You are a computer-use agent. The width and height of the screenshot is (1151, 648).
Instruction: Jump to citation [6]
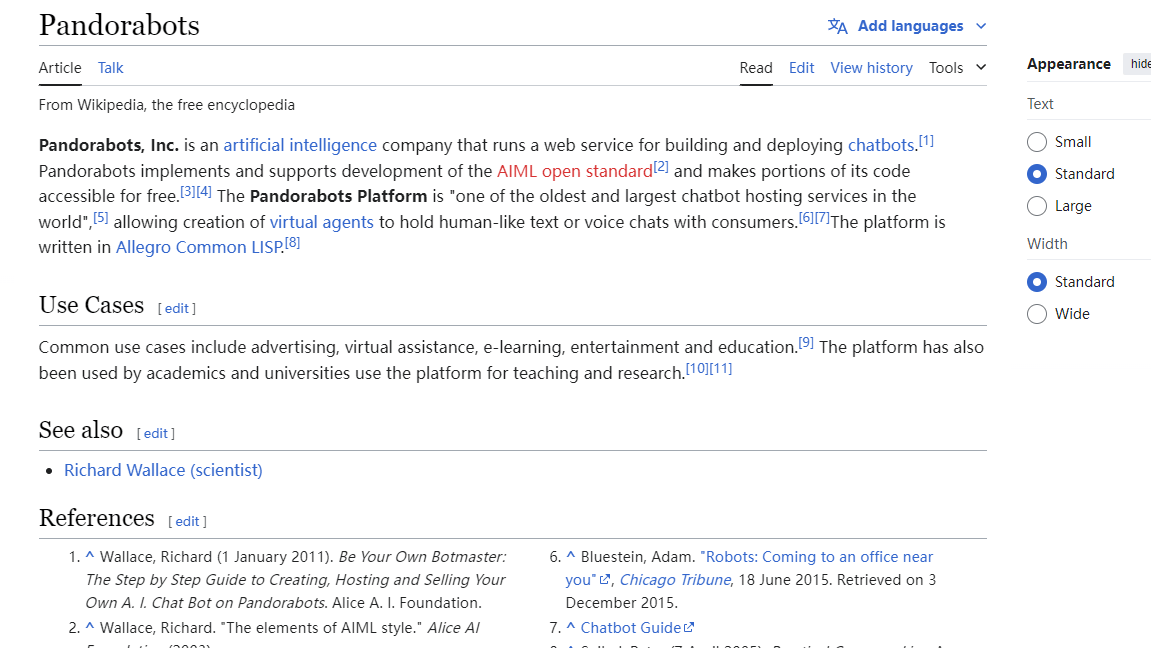pyautogui.click(x=806, y=216)
